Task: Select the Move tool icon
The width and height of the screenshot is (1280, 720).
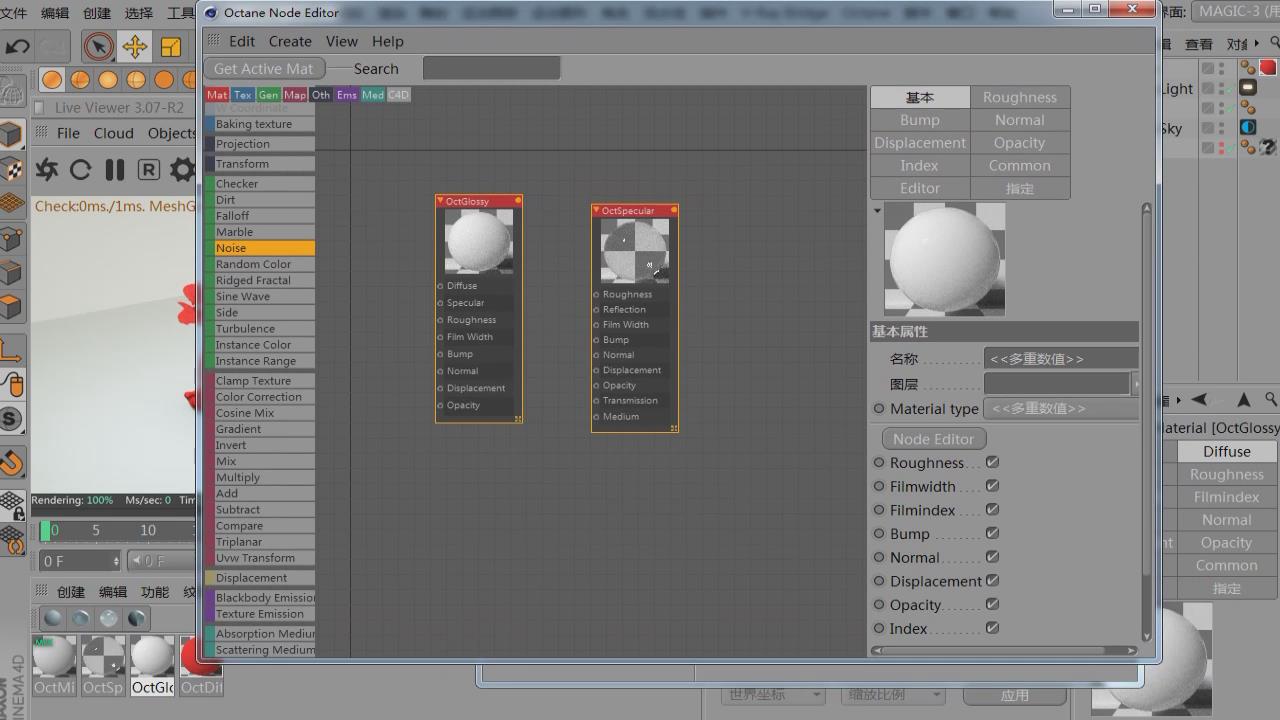Action: 134,46
